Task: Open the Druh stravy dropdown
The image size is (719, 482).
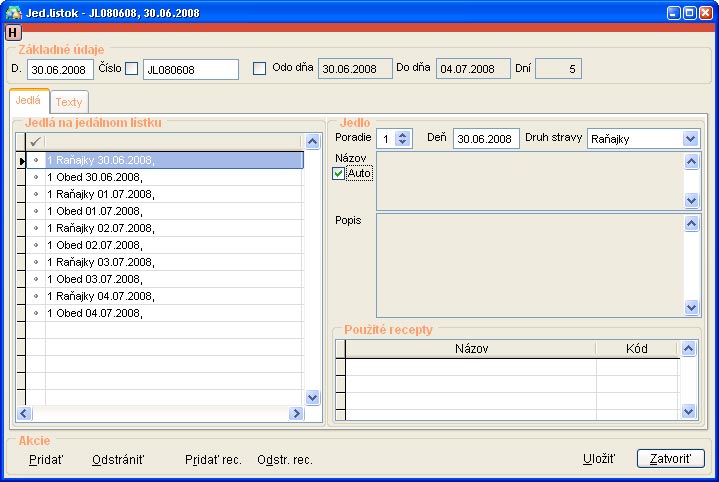Action: pos(690,139)
